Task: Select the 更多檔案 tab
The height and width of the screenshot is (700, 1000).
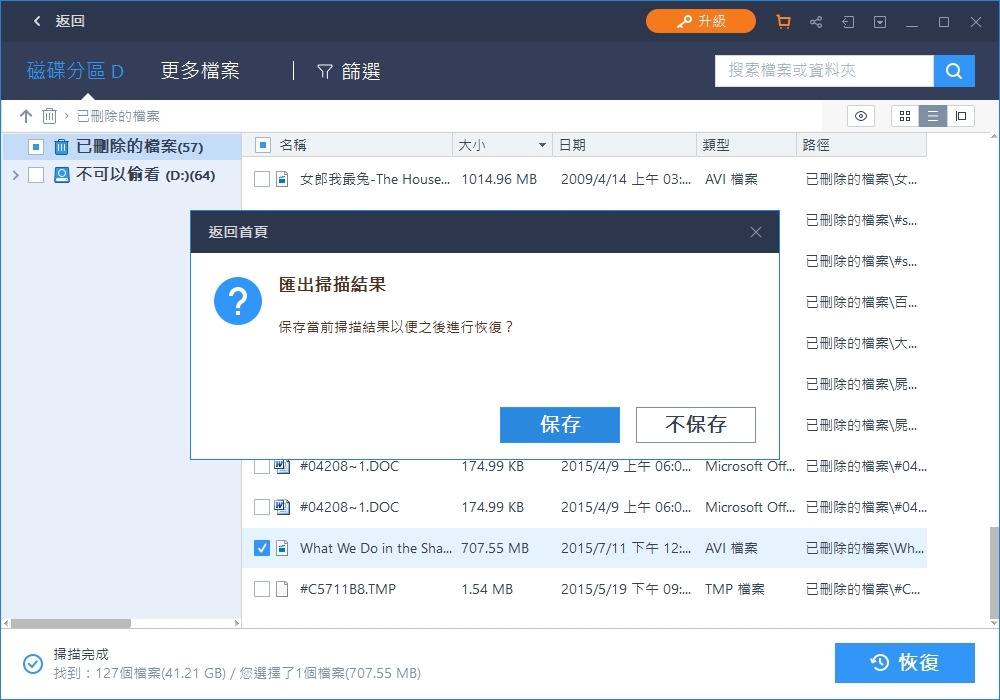Action: [200, 71]
